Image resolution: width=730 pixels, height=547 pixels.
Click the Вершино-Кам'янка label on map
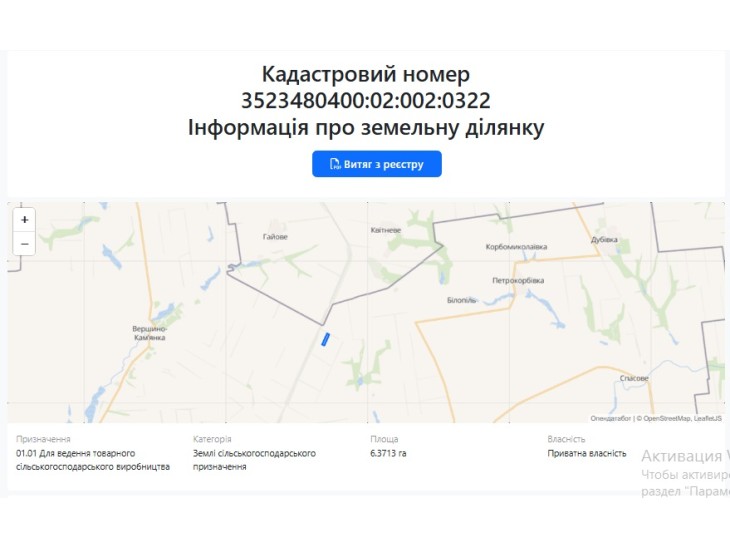click(x=149, y=333)
